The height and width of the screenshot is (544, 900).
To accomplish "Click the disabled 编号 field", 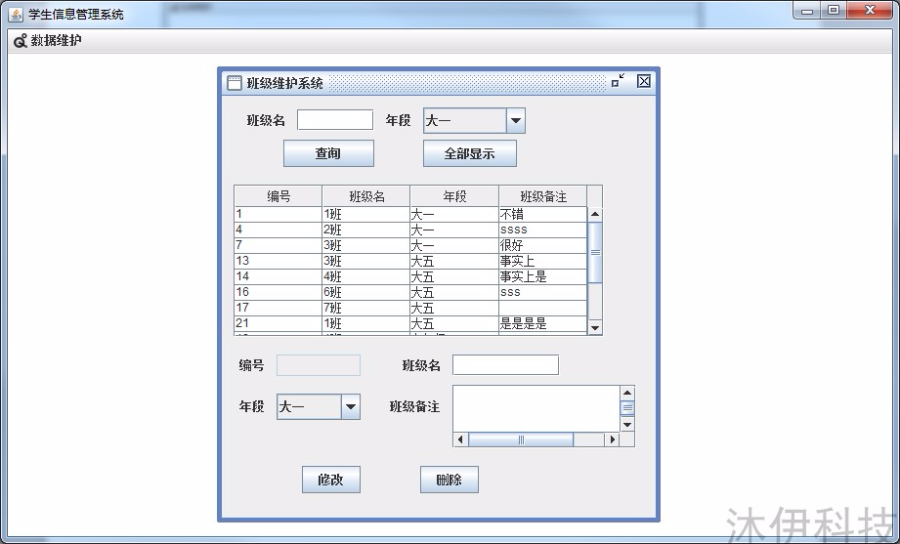I will [x=319, y=365].
